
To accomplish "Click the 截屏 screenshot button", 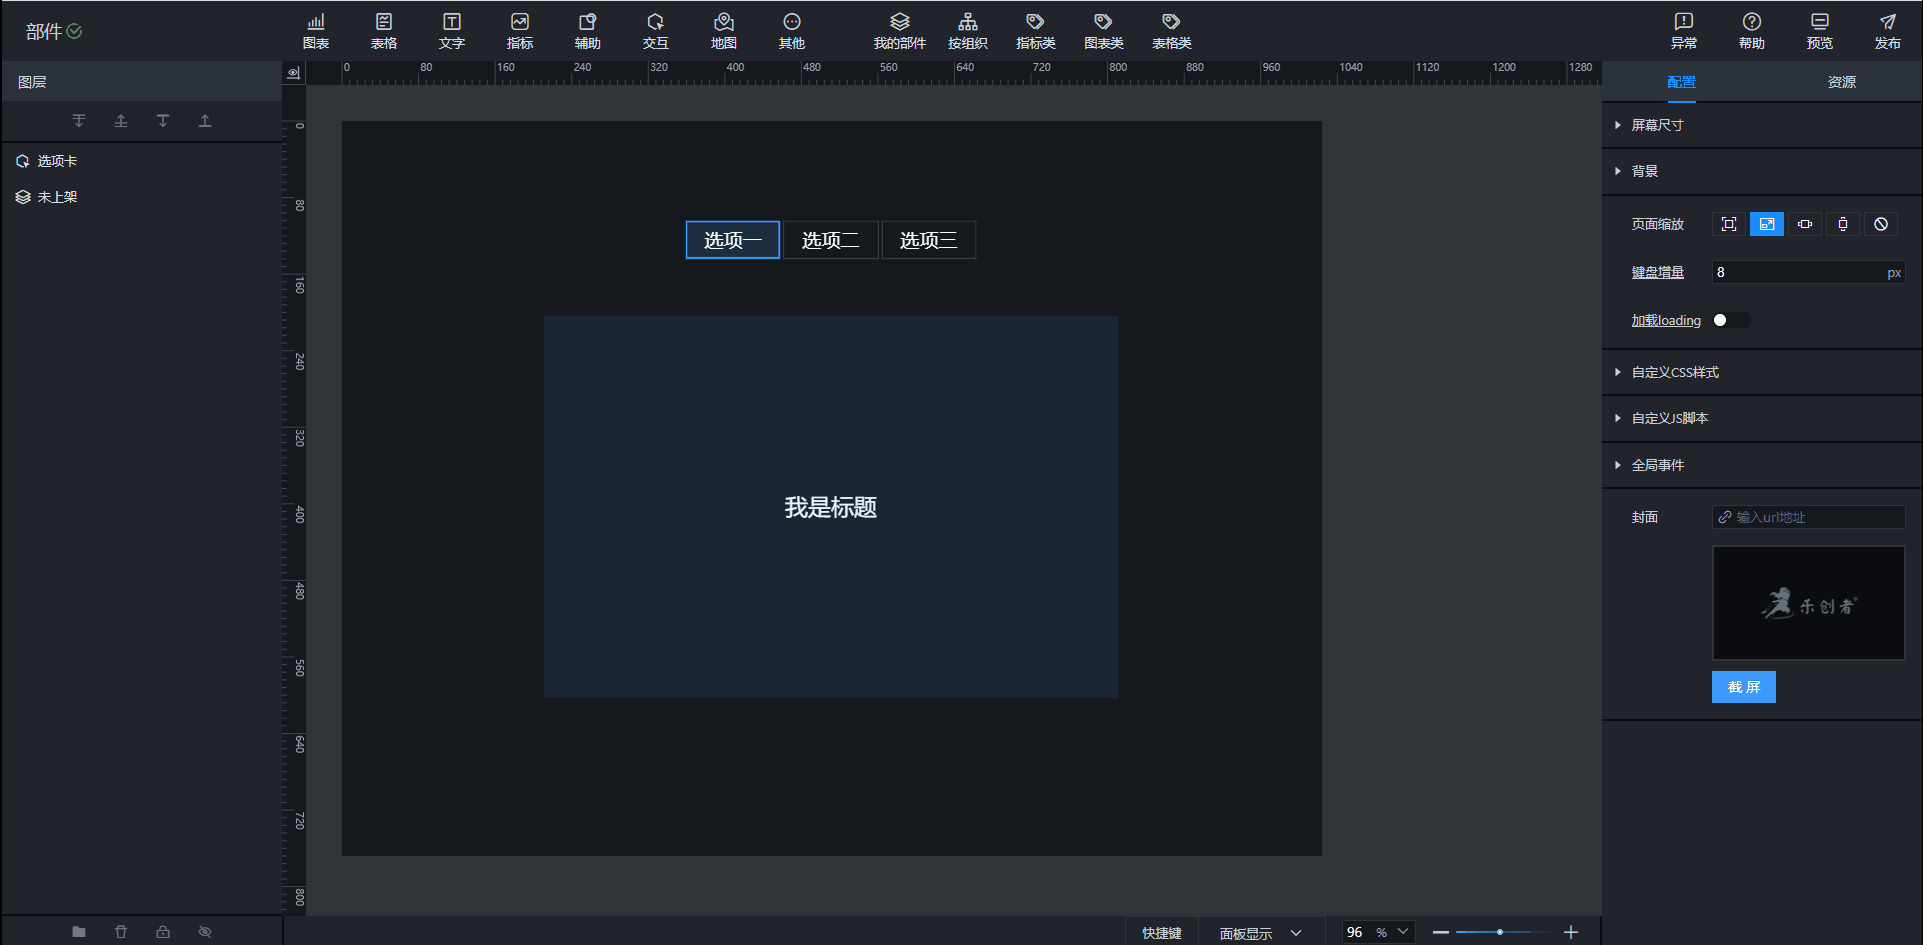I will (1743, 687).
